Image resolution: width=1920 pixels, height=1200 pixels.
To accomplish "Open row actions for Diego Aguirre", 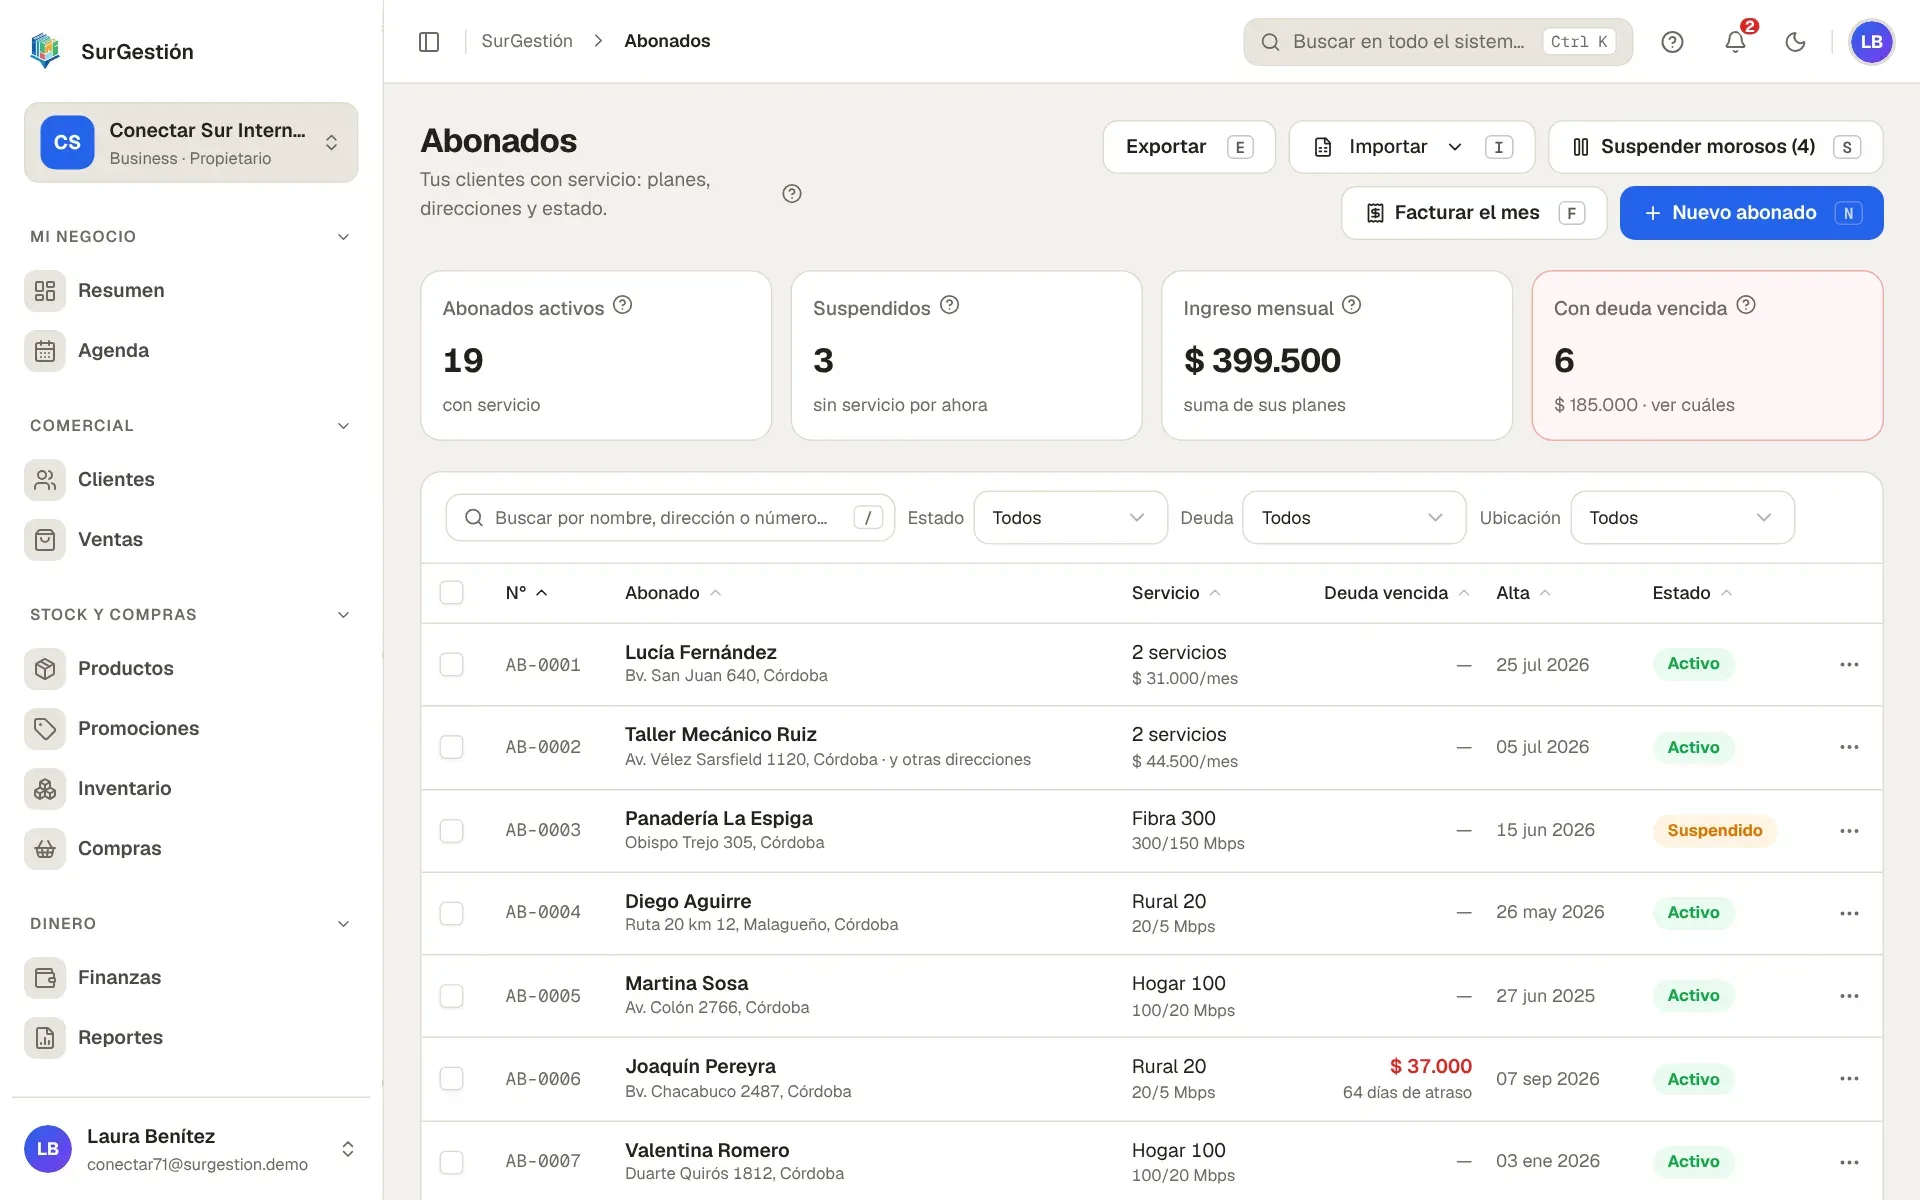I will [x=1849, y=913].
